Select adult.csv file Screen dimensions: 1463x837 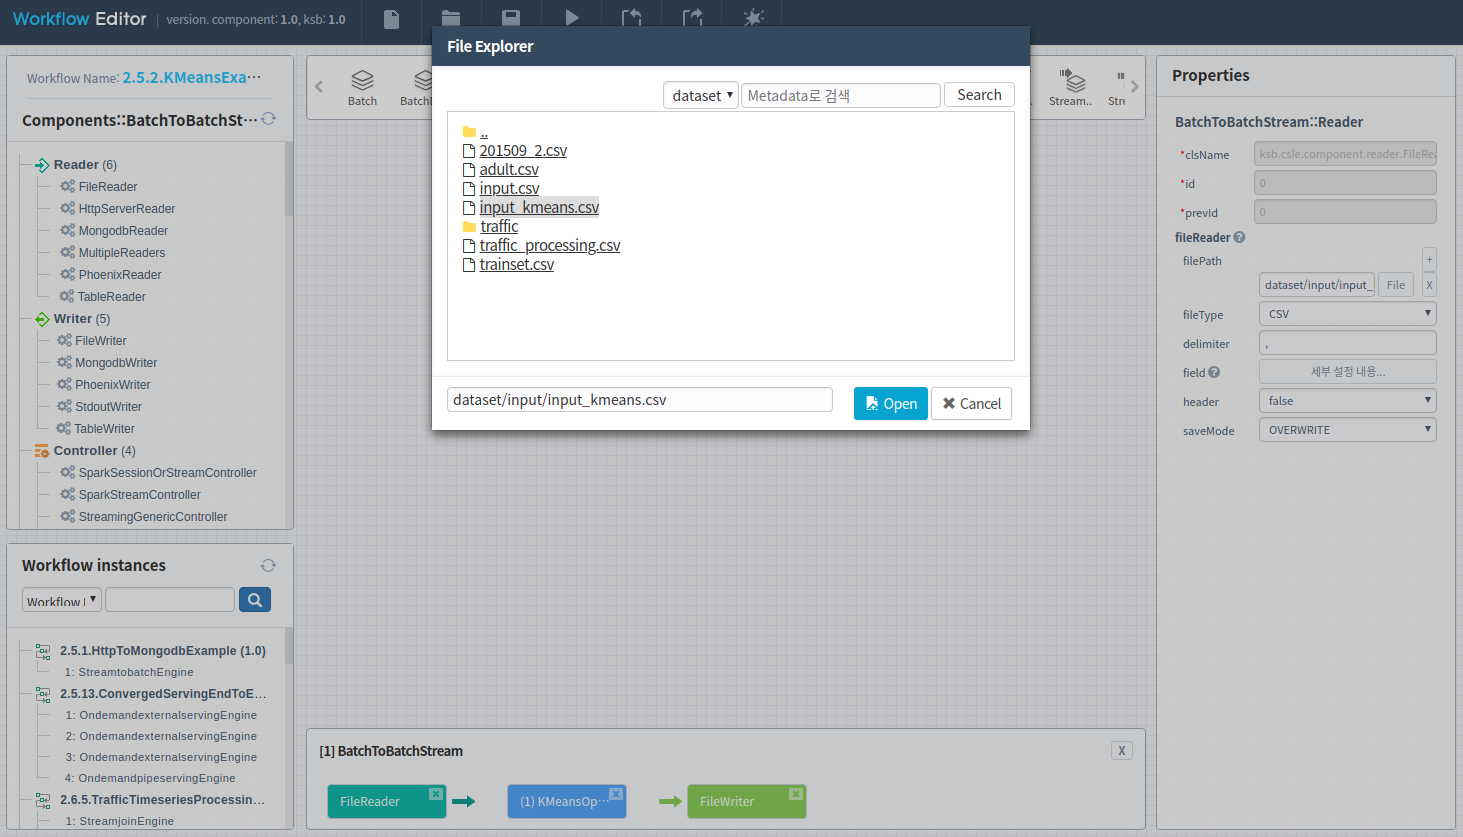click(509, 170)
